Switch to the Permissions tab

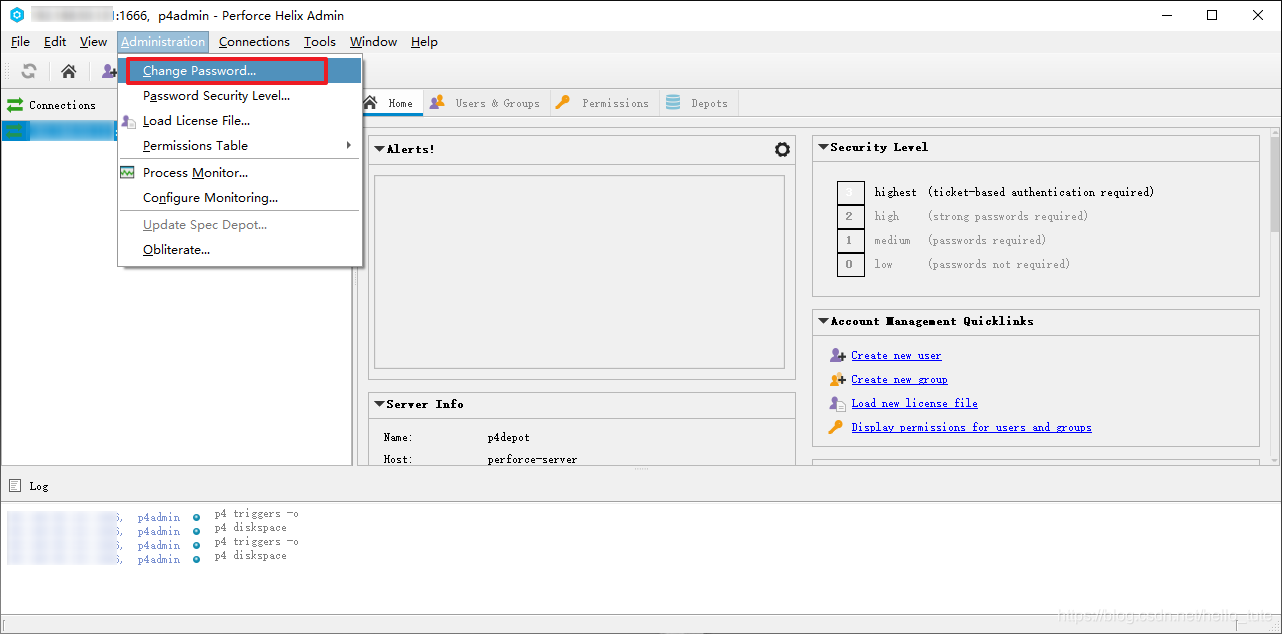(604, 103)
